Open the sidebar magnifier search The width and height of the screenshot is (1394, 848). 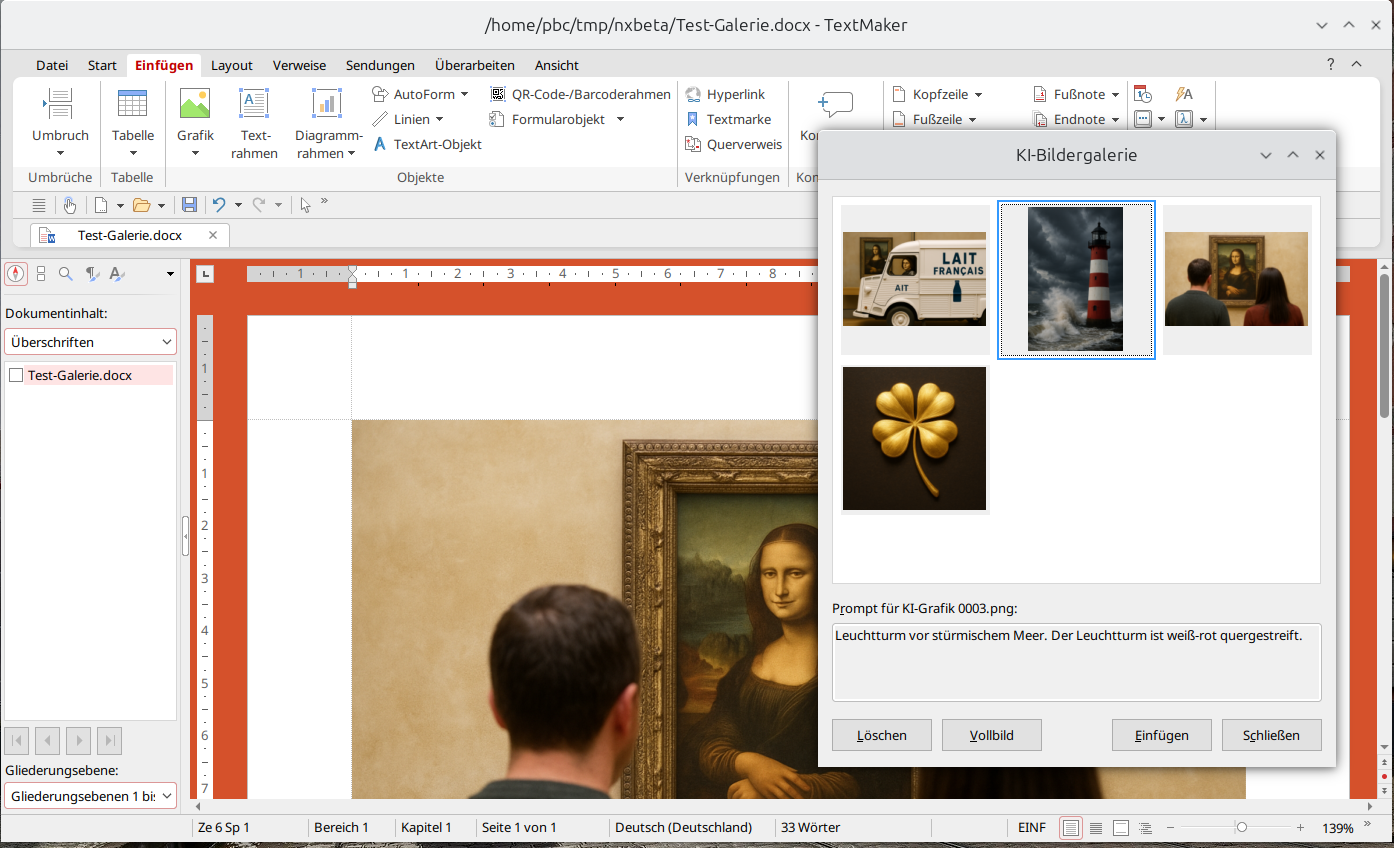click(x=66, y=273)
